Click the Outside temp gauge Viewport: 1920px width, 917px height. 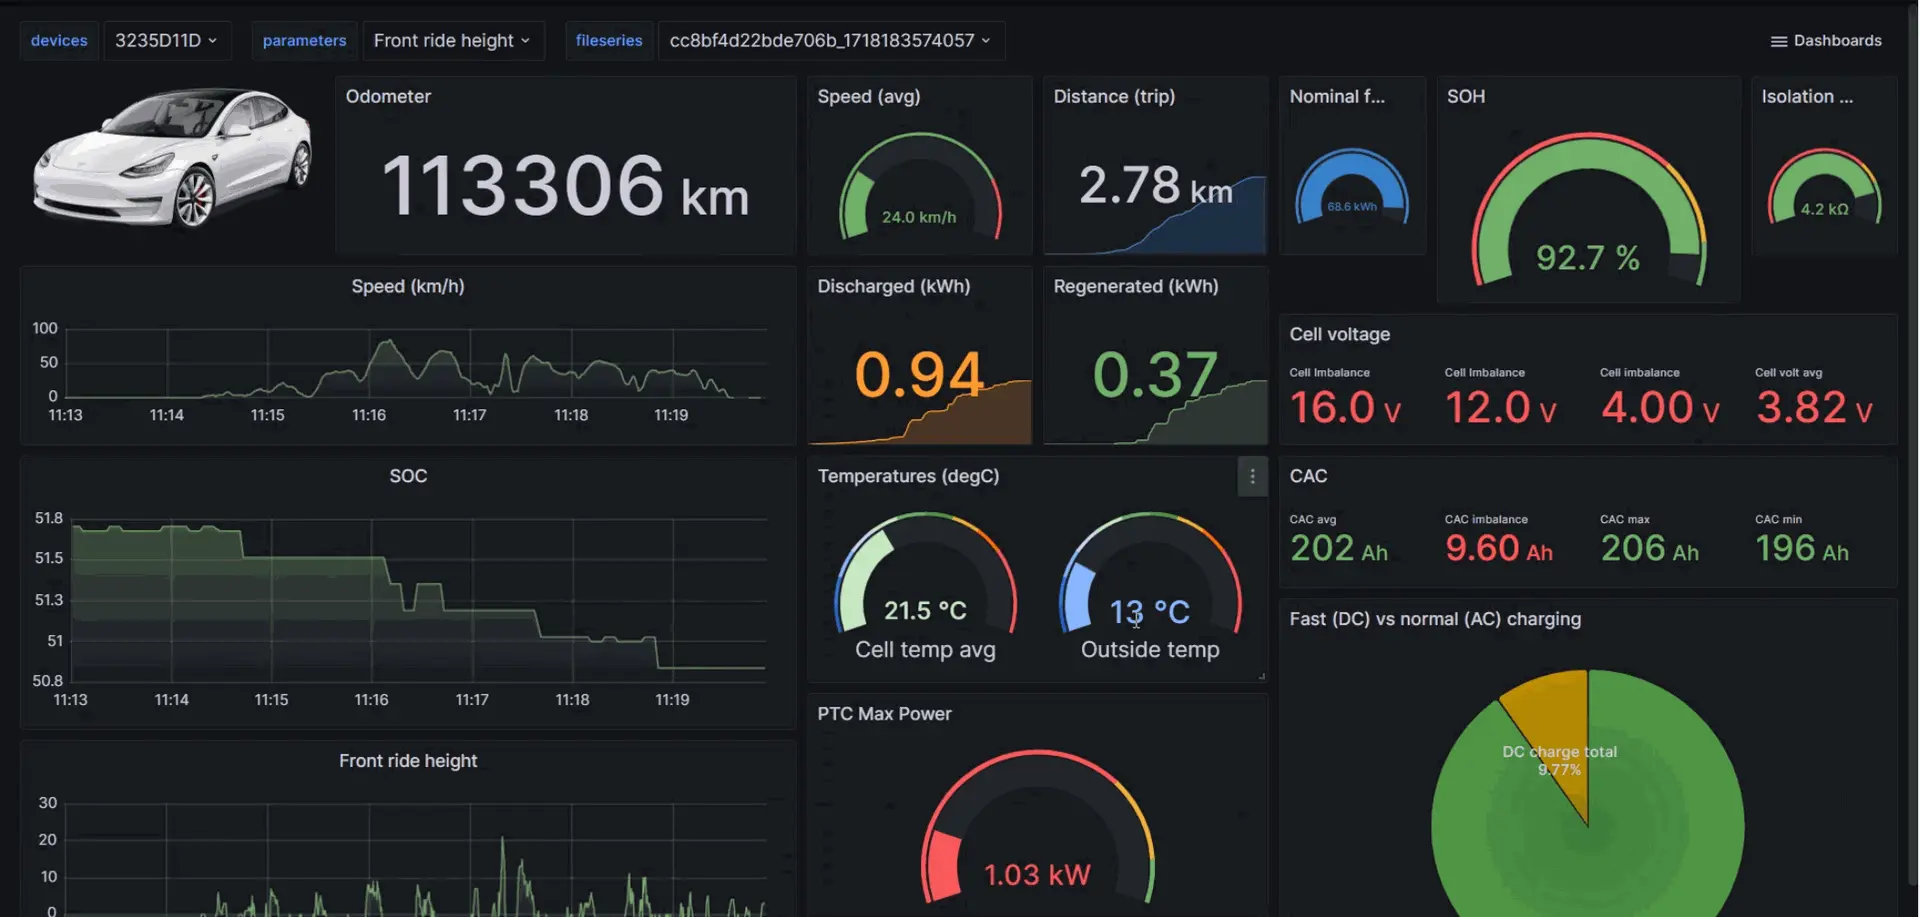coord(1150,580)
